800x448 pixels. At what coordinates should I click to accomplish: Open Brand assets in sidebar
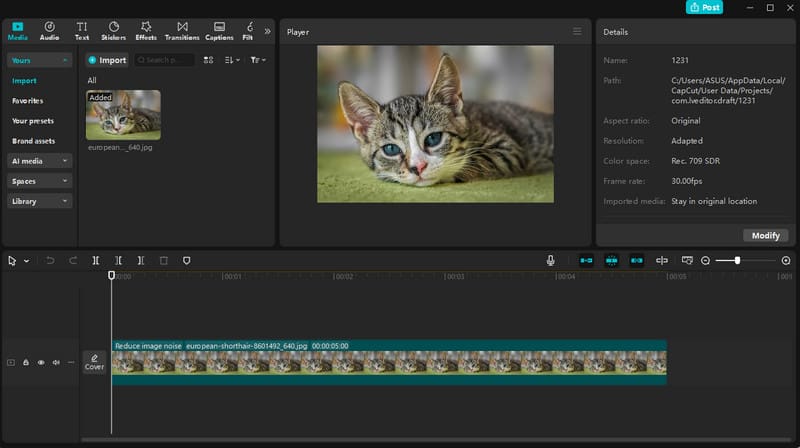(x=33, y=141)
